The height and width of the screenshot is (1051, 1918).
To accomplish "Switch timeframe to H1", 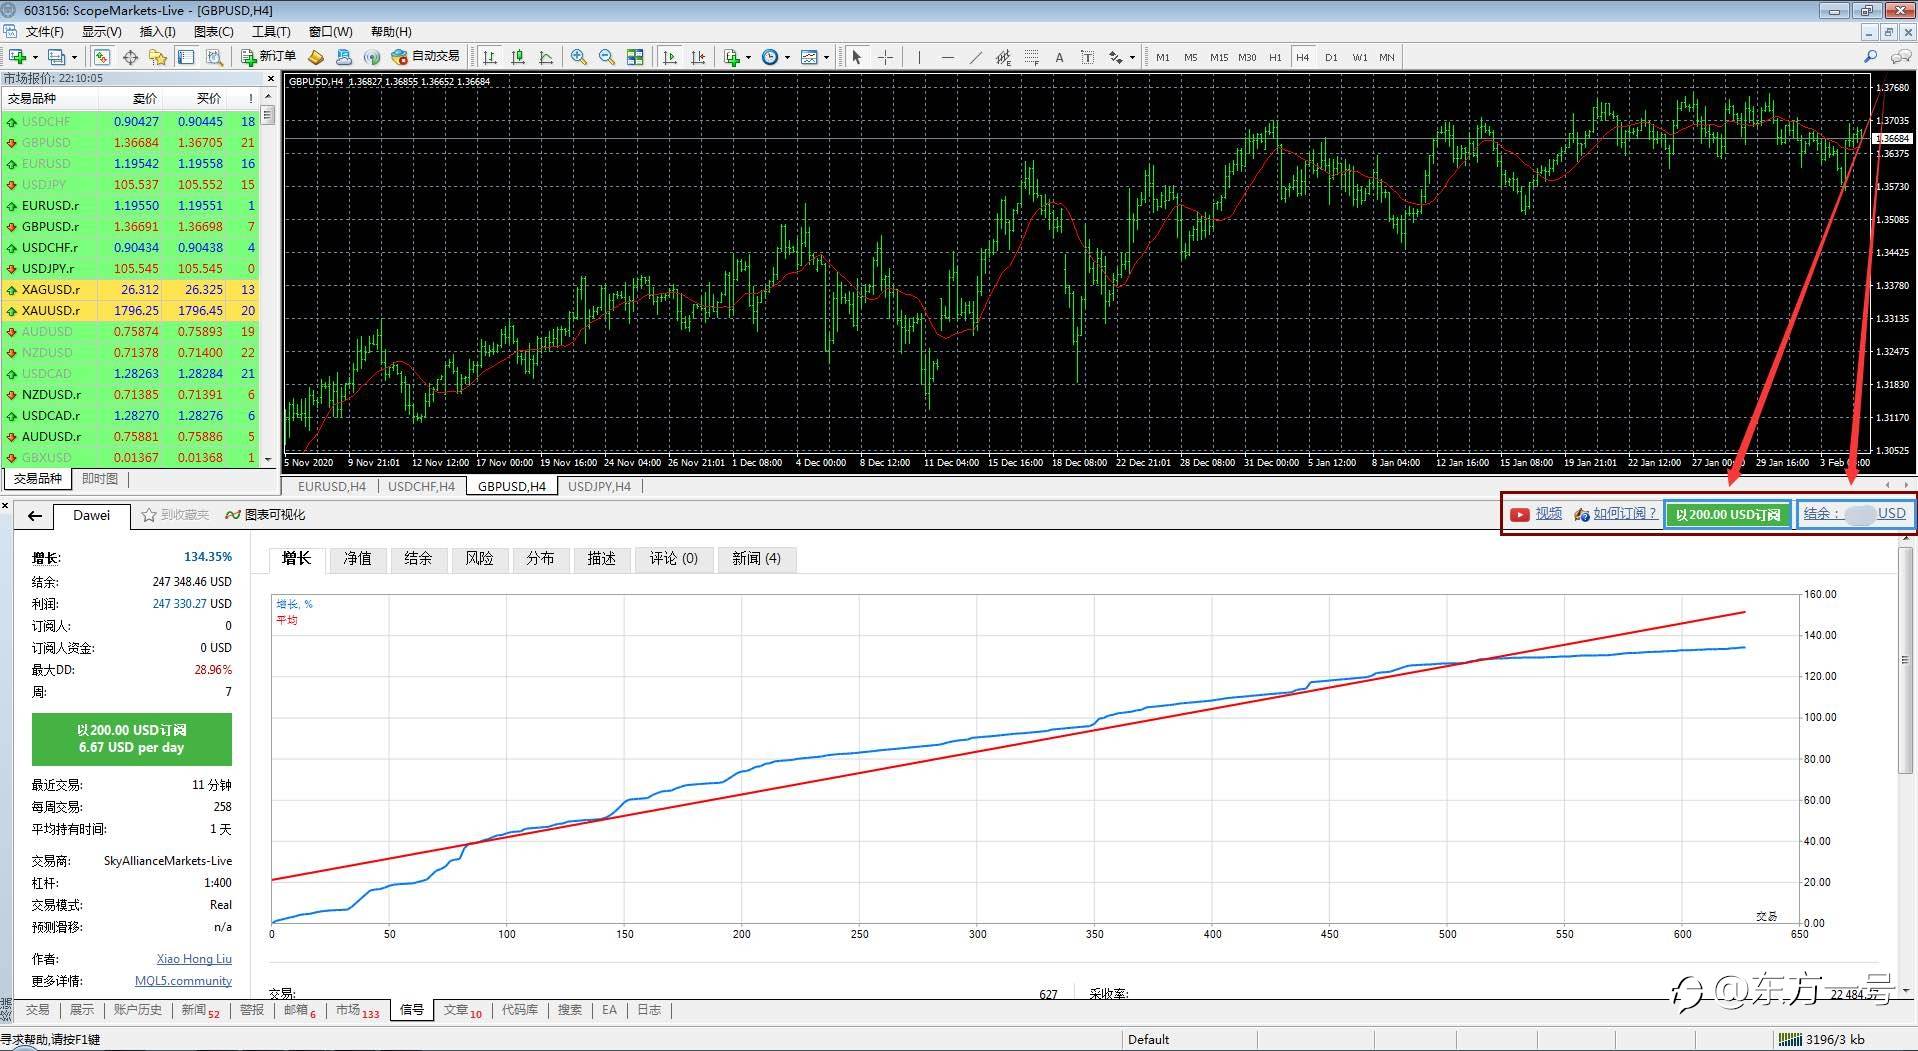I will tap(1275, 57).
